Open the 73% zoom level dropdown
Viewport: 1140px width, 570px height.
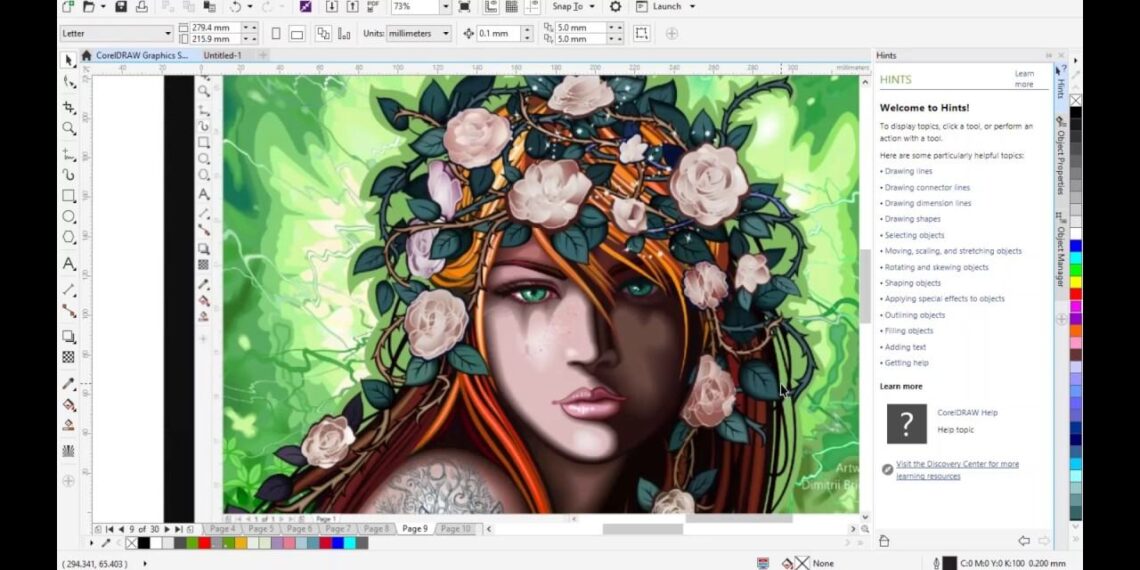(x=445, y=7)
